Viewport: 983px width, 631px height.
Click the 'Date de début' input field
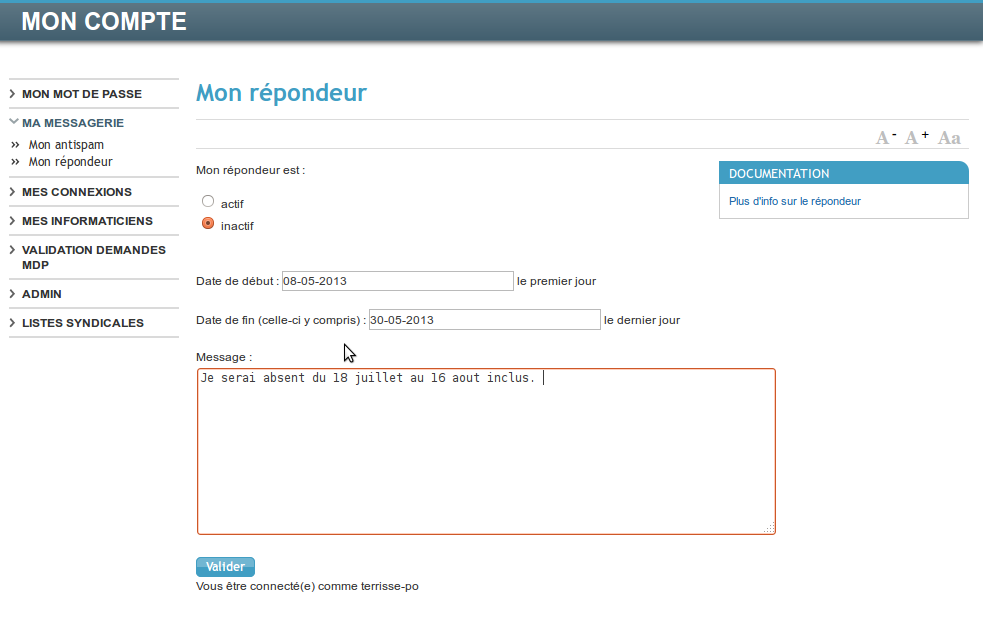click(397, 280)
